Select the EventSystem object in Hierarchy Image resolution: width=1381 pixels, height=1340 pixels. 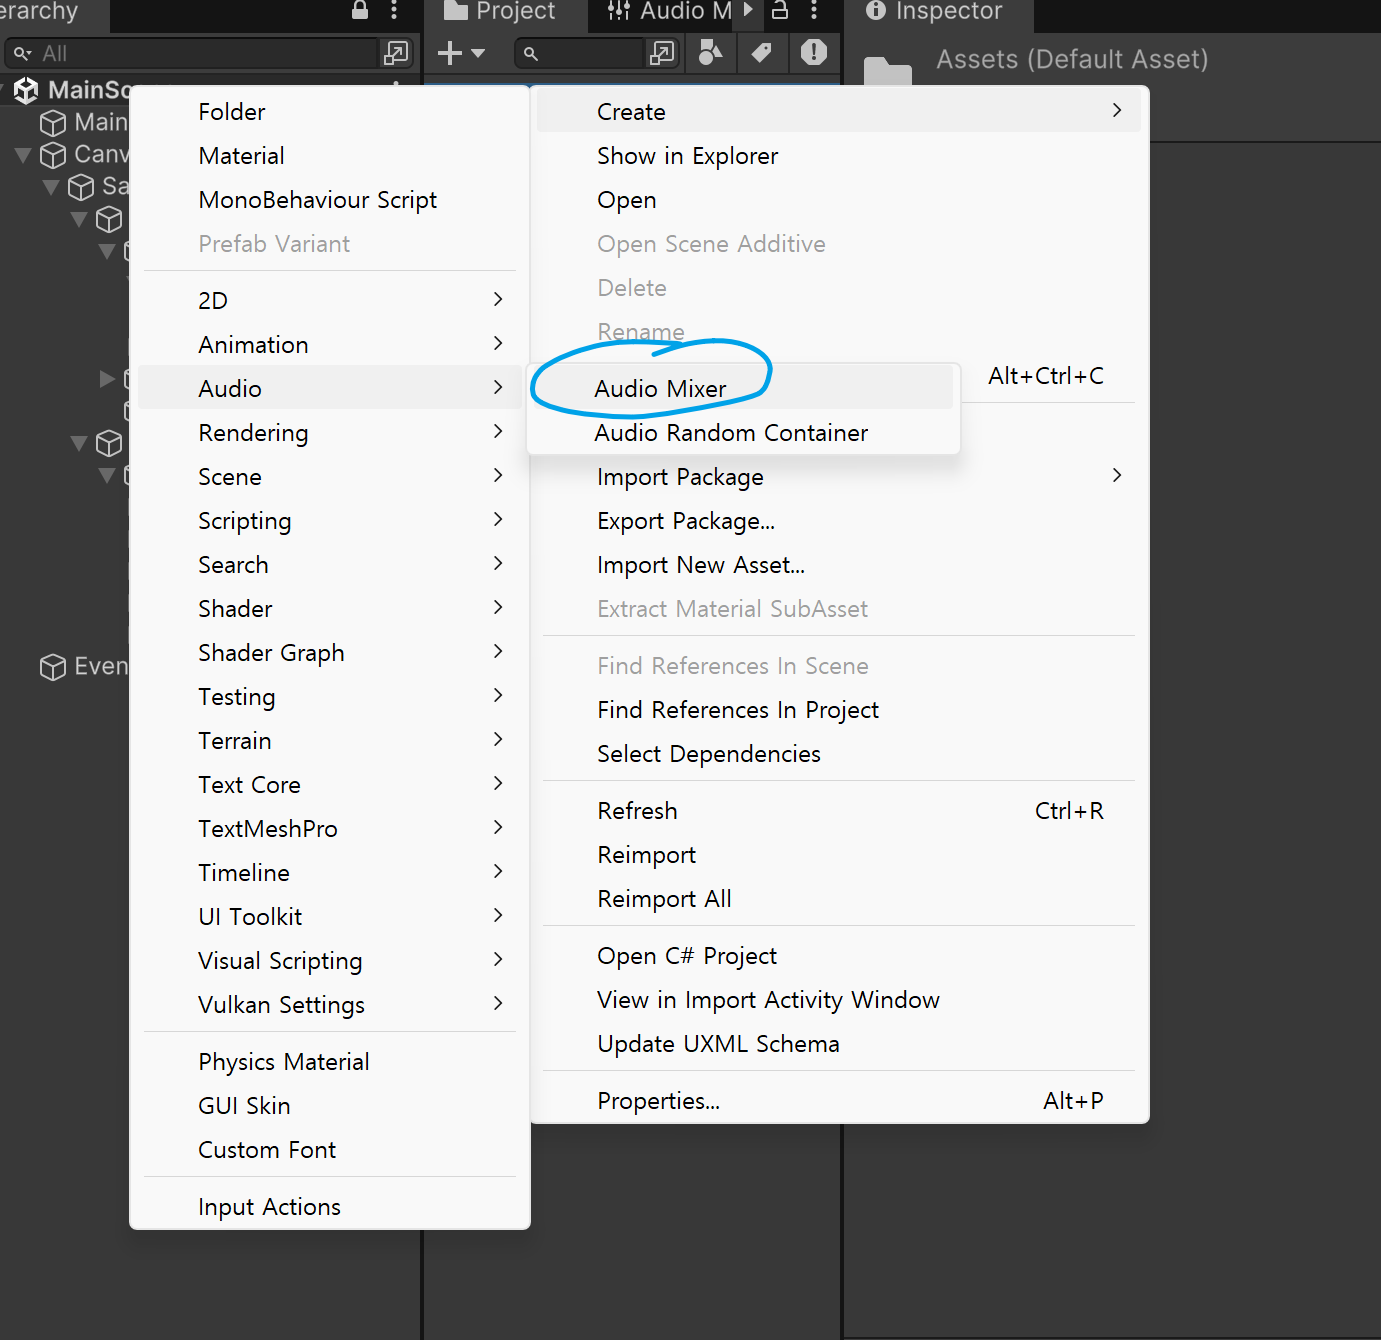click(x=85, y=667)
